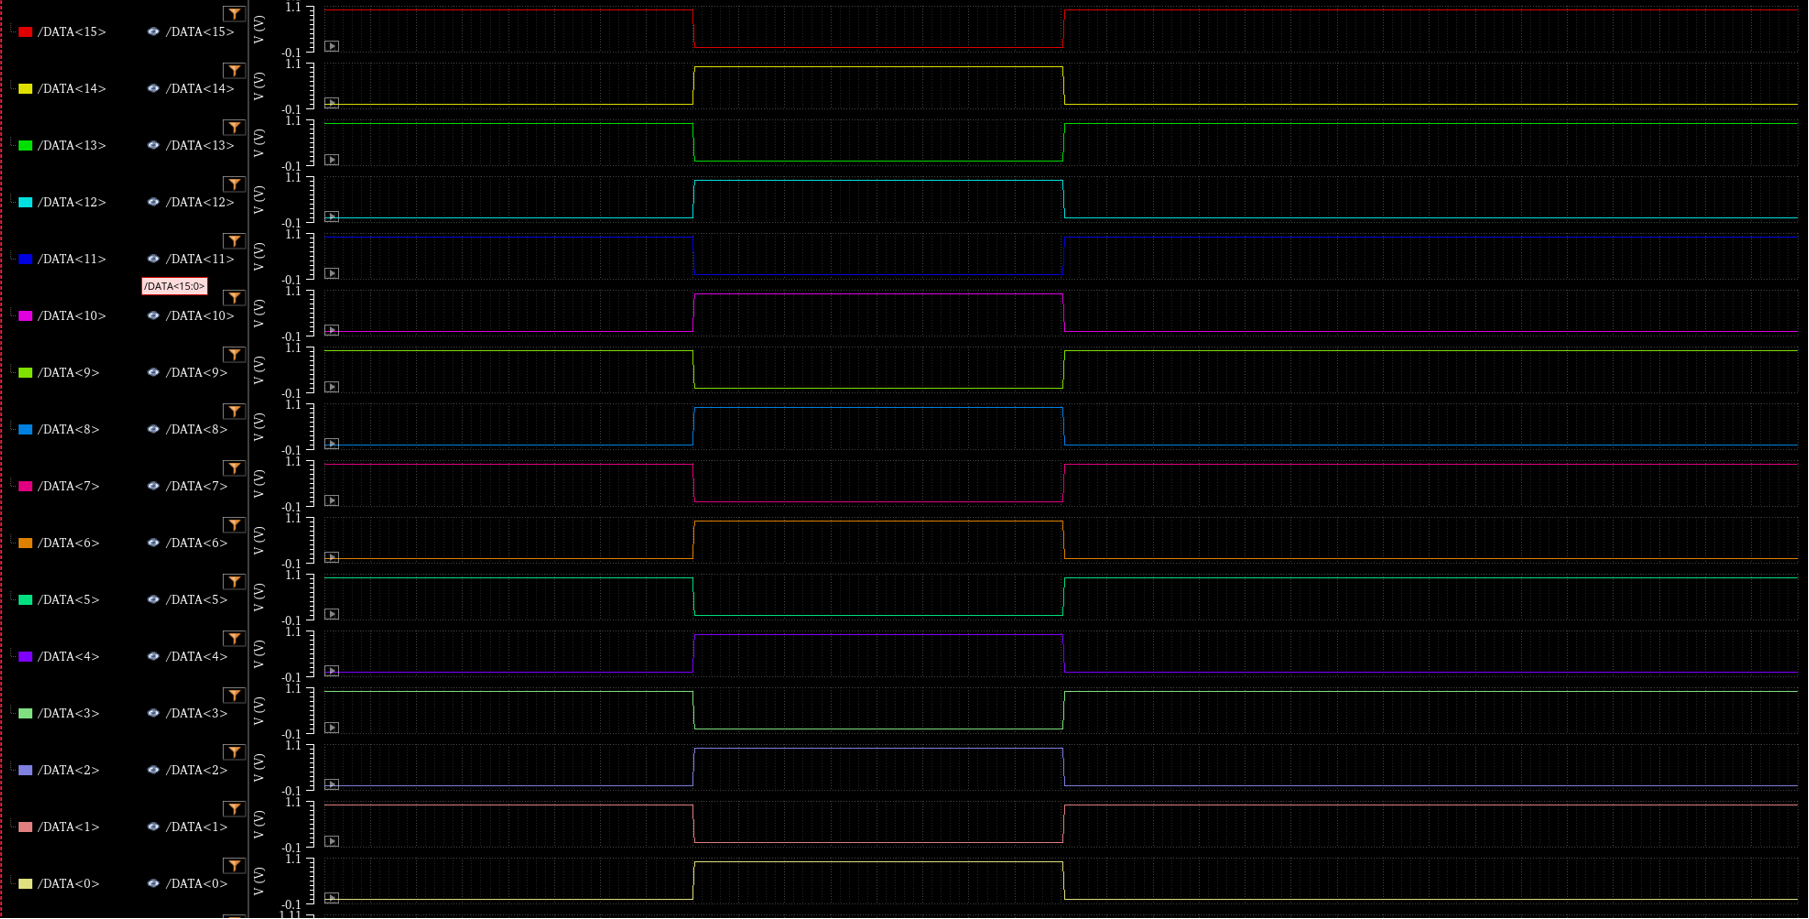Expand the arrow box in the DATA<9> waveform strip
The width and height of the screenshot is (1809, 919).
[x=332, y=387]
